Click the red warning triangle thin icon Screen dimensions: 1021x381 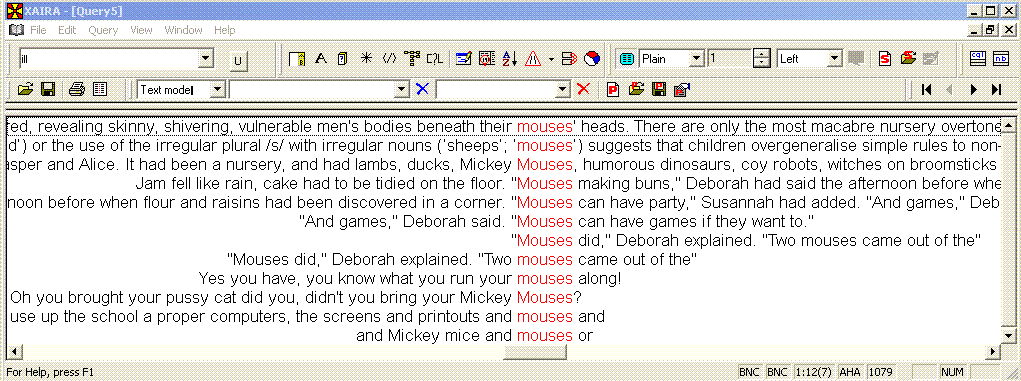click(533, 59)
